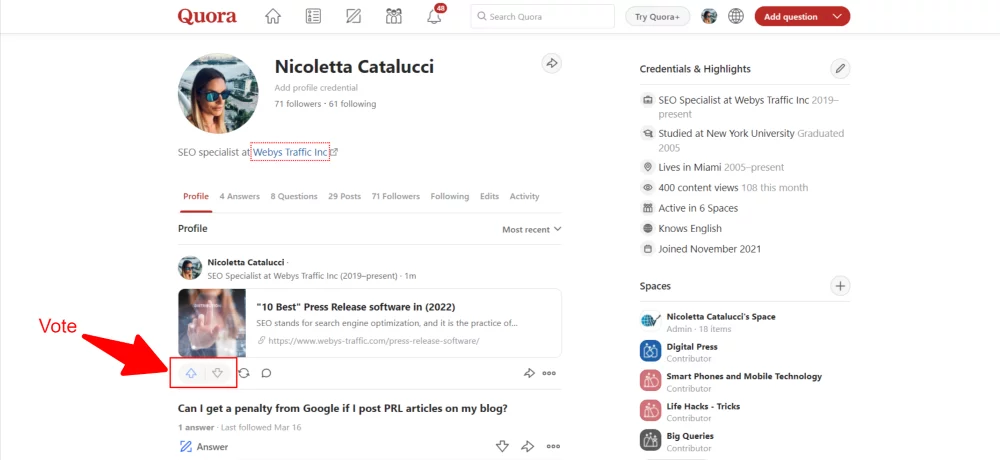Click the "71 followers" text under the name
Screen dimensions: 1000x460
(298, 103)
